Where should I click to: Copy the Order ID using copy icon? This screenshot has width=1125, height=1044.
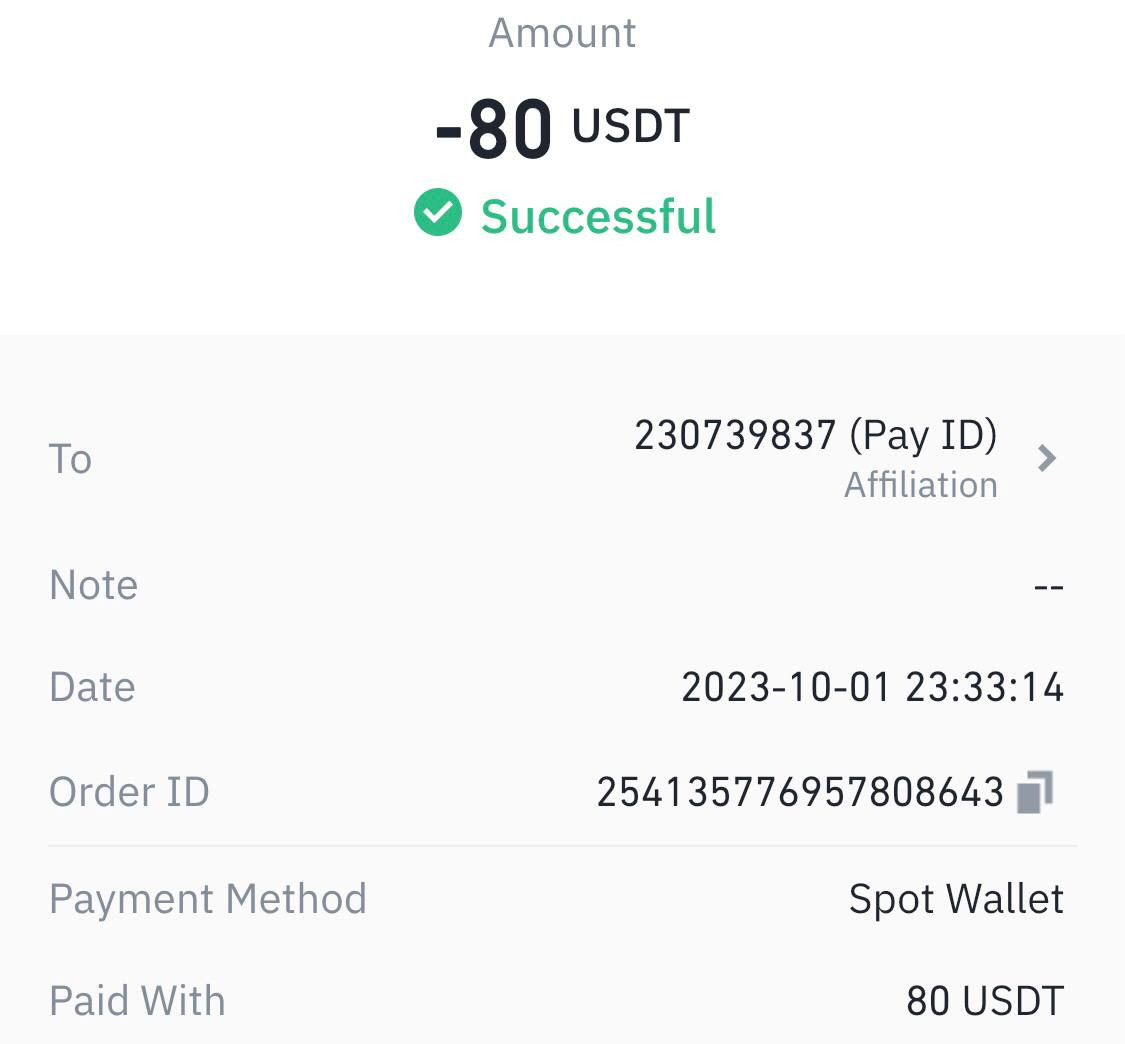(x=1035, y=792)
